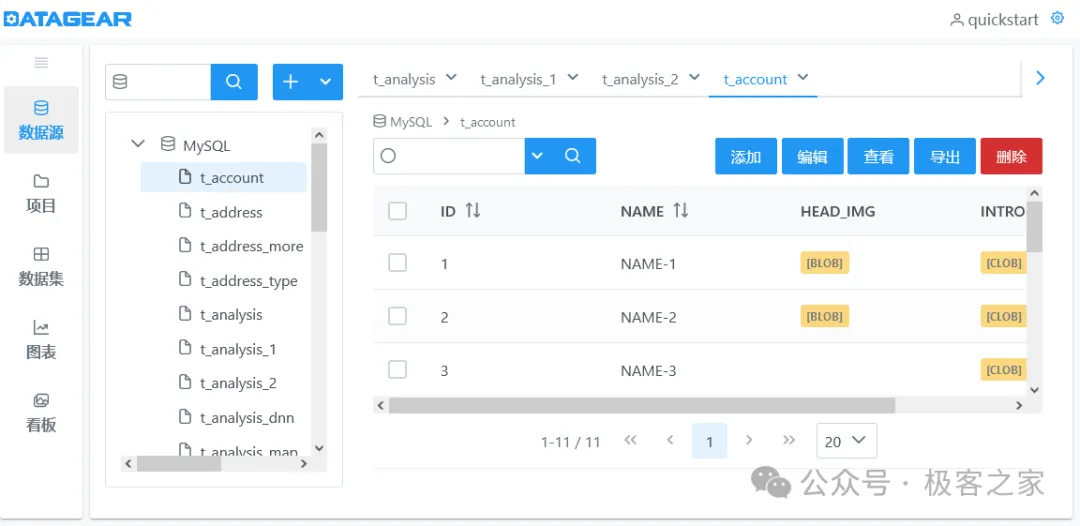Click the red 删除 delete button
Viewport: 1080px width, 526px height.
[1011, 156]
